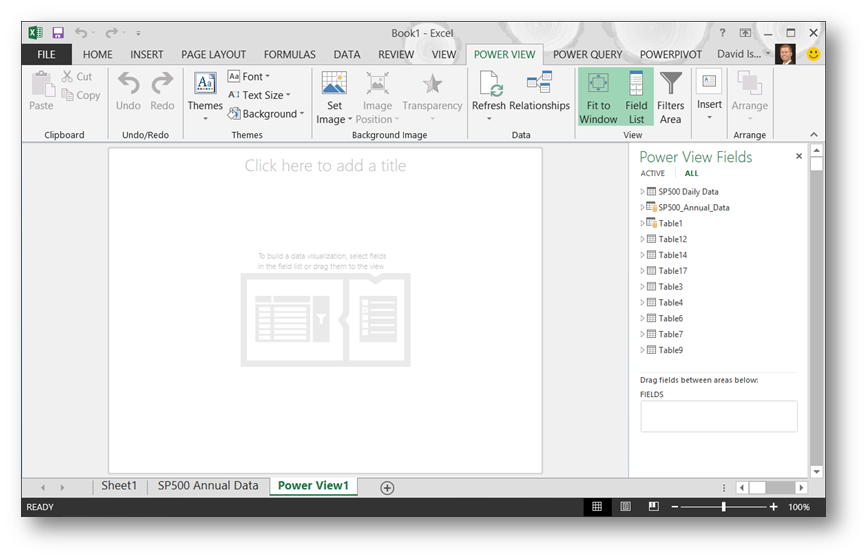Show ALL fields in Power View Fields
The height and width of the screenshot is (559, 868).
[x=691, y=173]
